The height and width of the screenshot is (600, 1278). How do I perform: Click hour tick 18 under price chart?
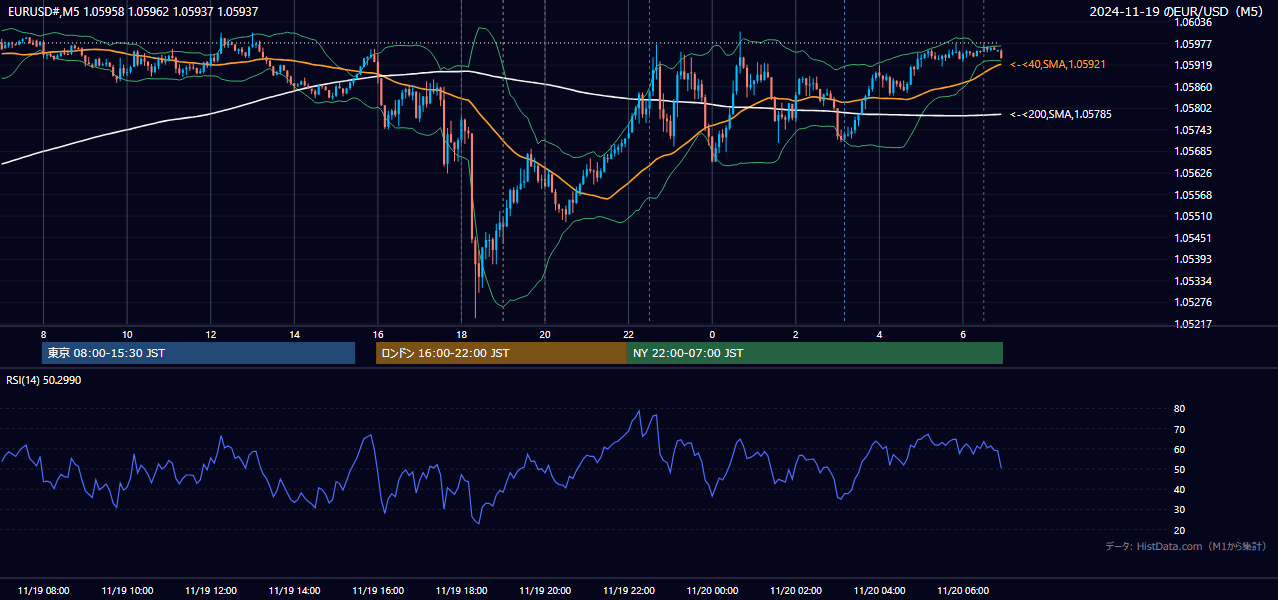coord(461,334)
